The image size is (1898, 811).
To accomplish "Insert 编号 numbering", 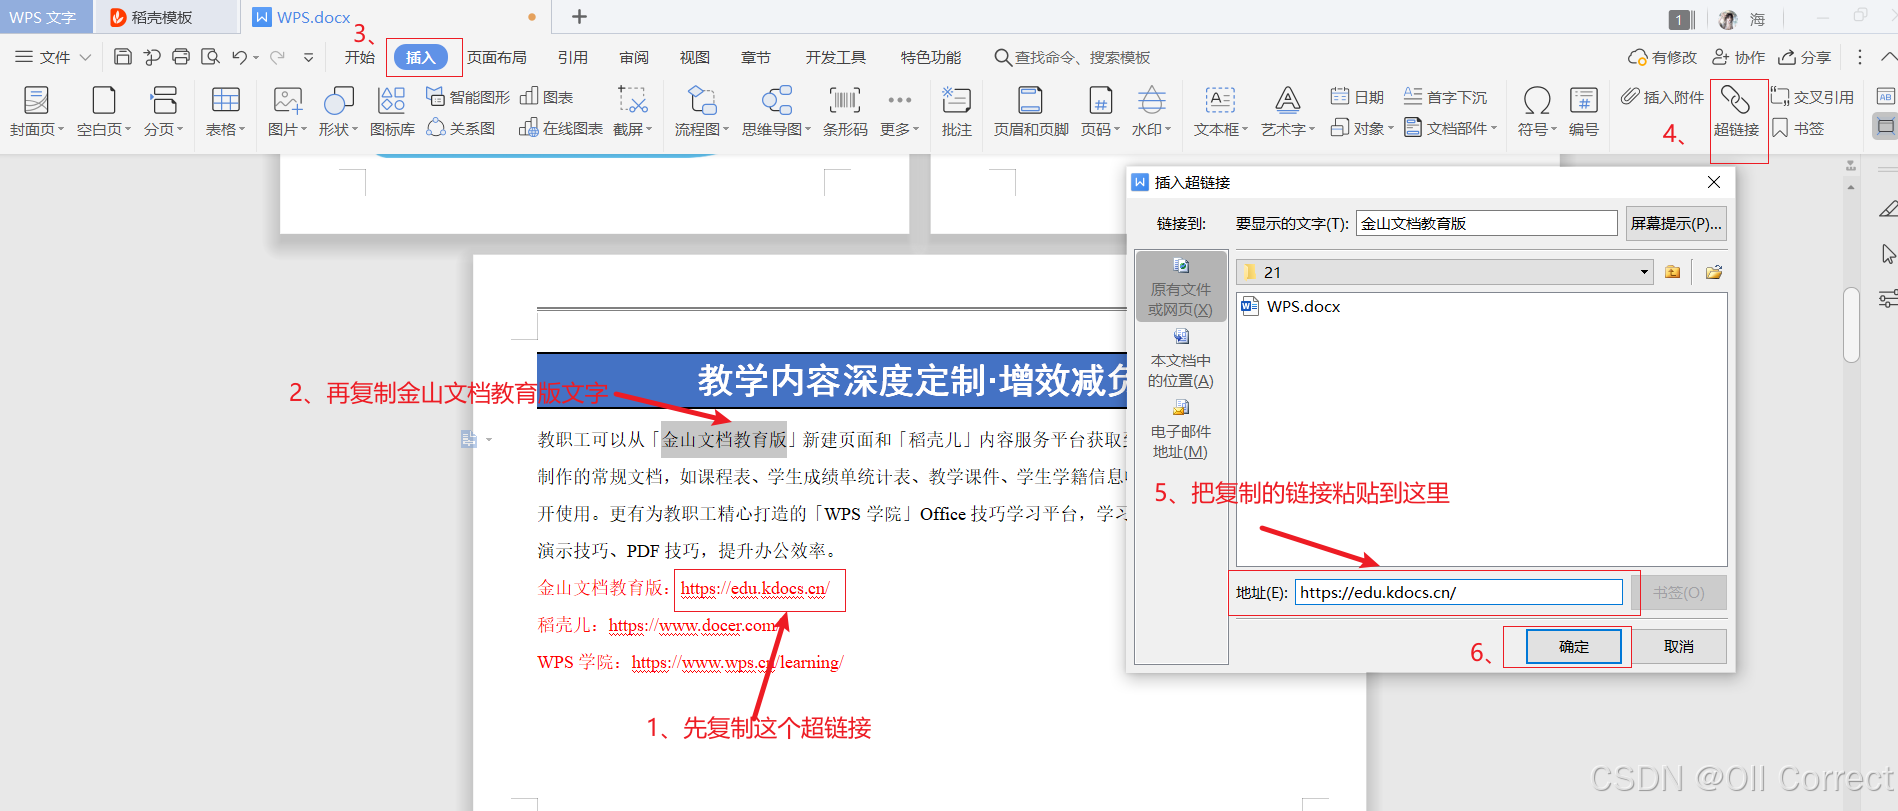I will pos(1584,111).
